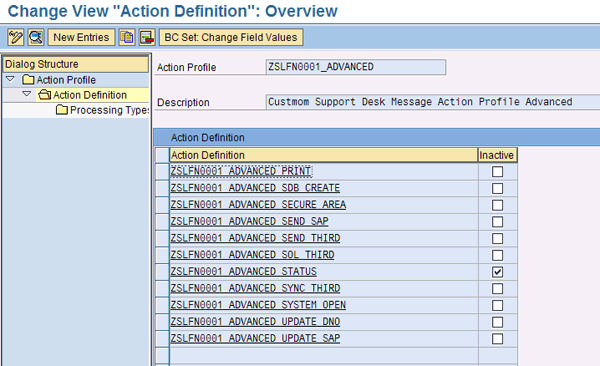Open Processing Types in dialog structure
600x366 pixels.
109,110
